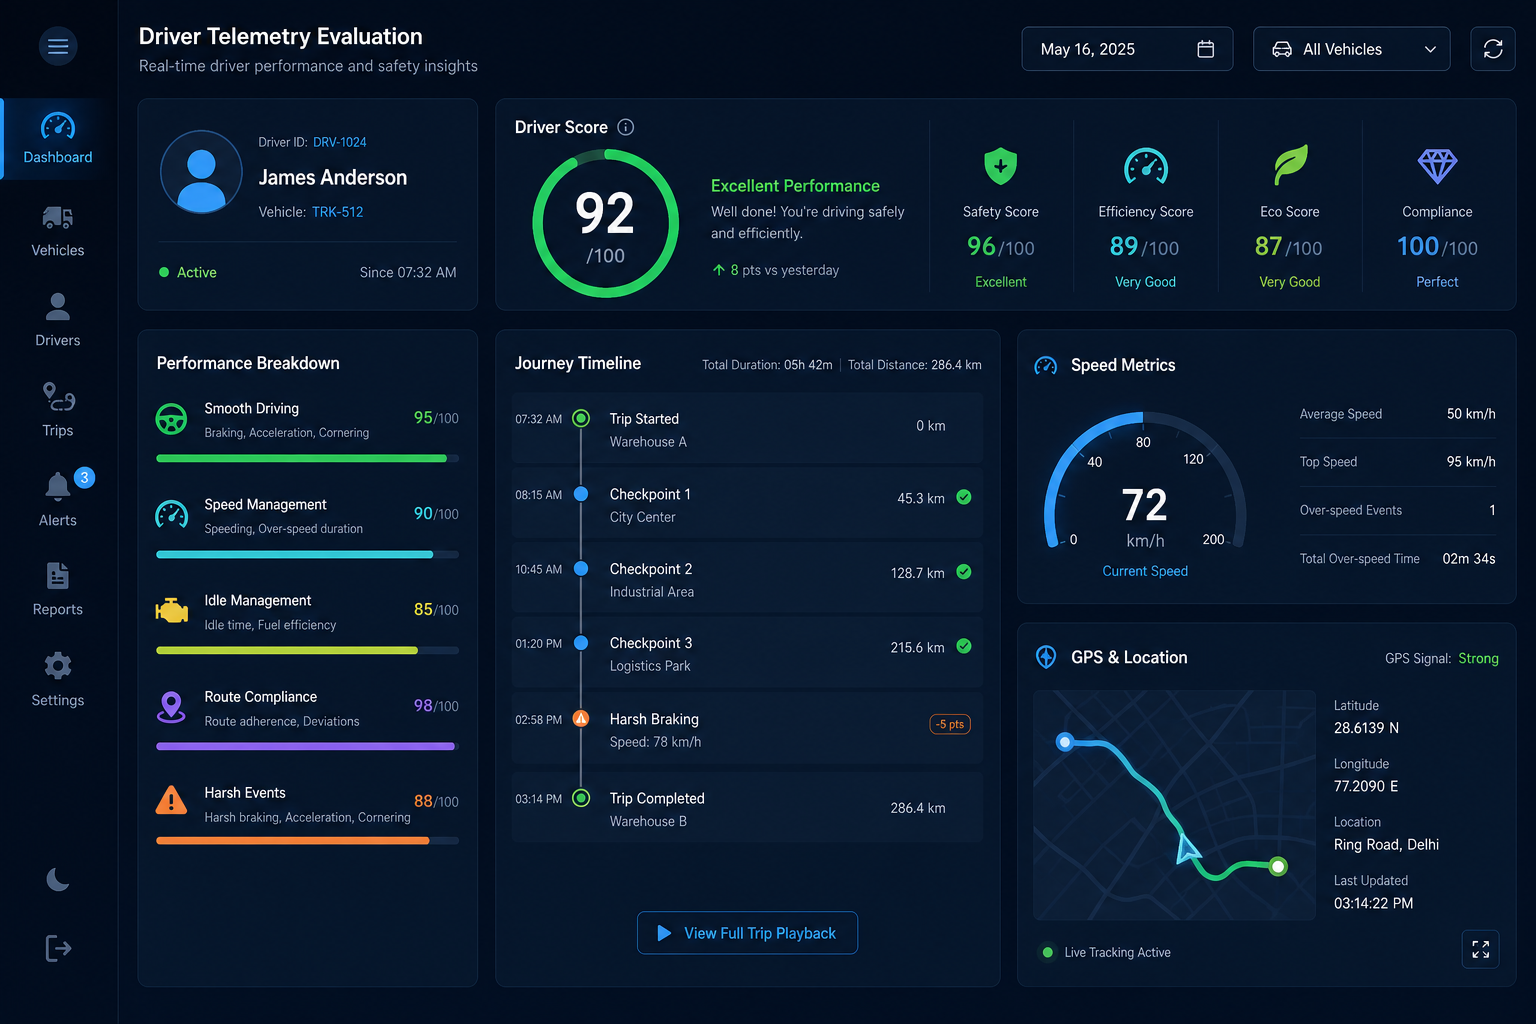Screen dimensions: 1536x1024
Task: Click the Smooth Driving progress bar
Action: point(308,459)
